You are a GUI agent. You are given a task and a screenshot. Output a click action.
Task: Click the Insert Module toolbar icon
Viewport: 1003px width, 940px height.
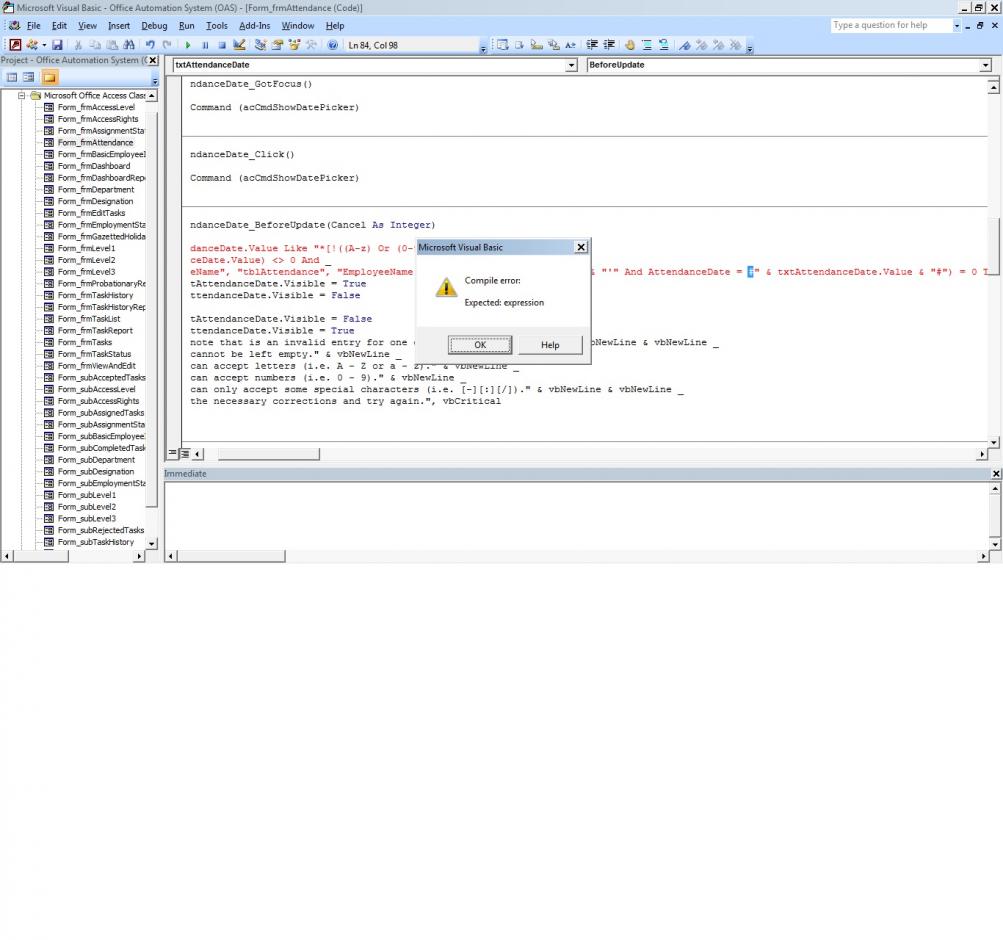(x=31, y=45)
